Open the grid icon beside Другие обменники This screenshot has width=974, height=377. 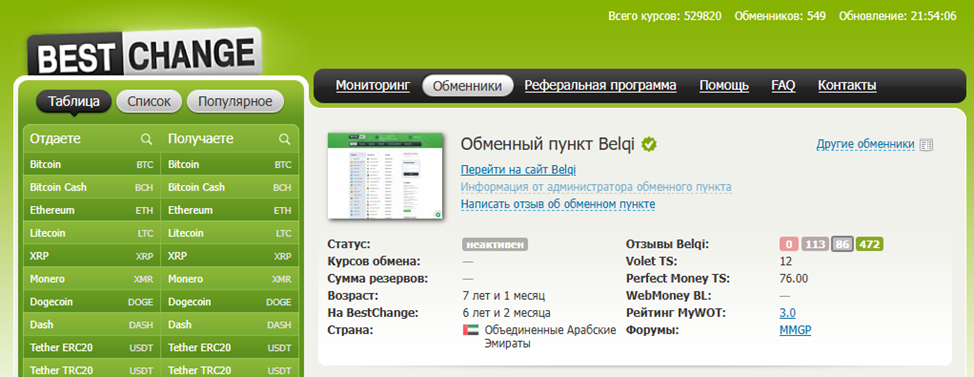coord(926,145)
